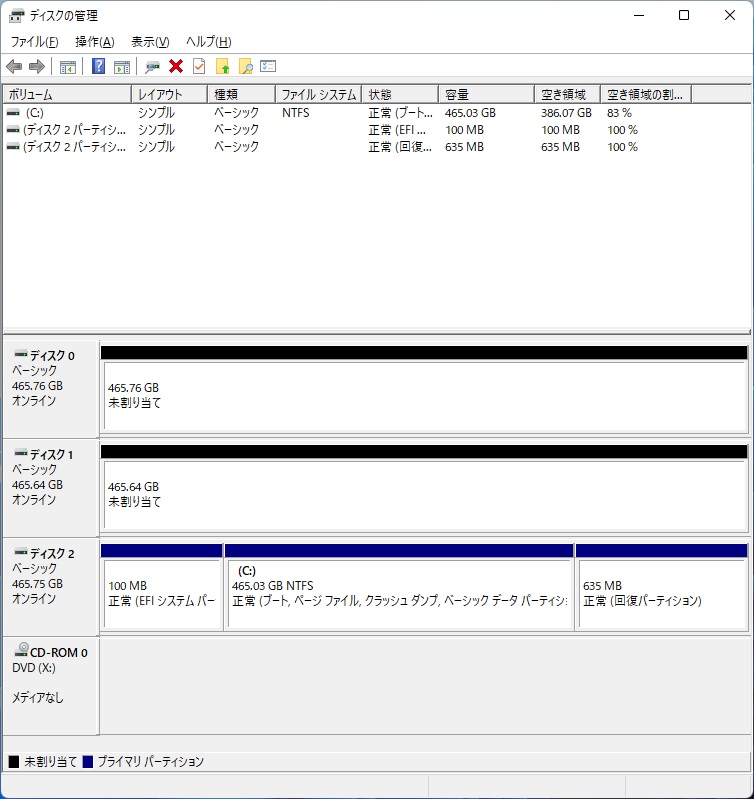Select the volume row with 正常 (EFI ... status
Screen dimensions: 754x799
346,130
